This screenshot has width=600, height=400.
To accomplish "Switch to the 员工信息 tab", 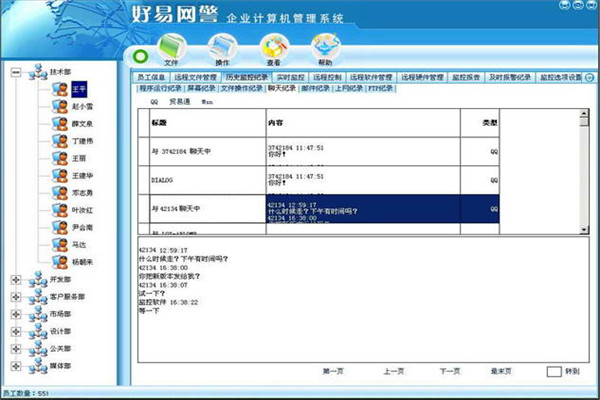I will [151, 77].
